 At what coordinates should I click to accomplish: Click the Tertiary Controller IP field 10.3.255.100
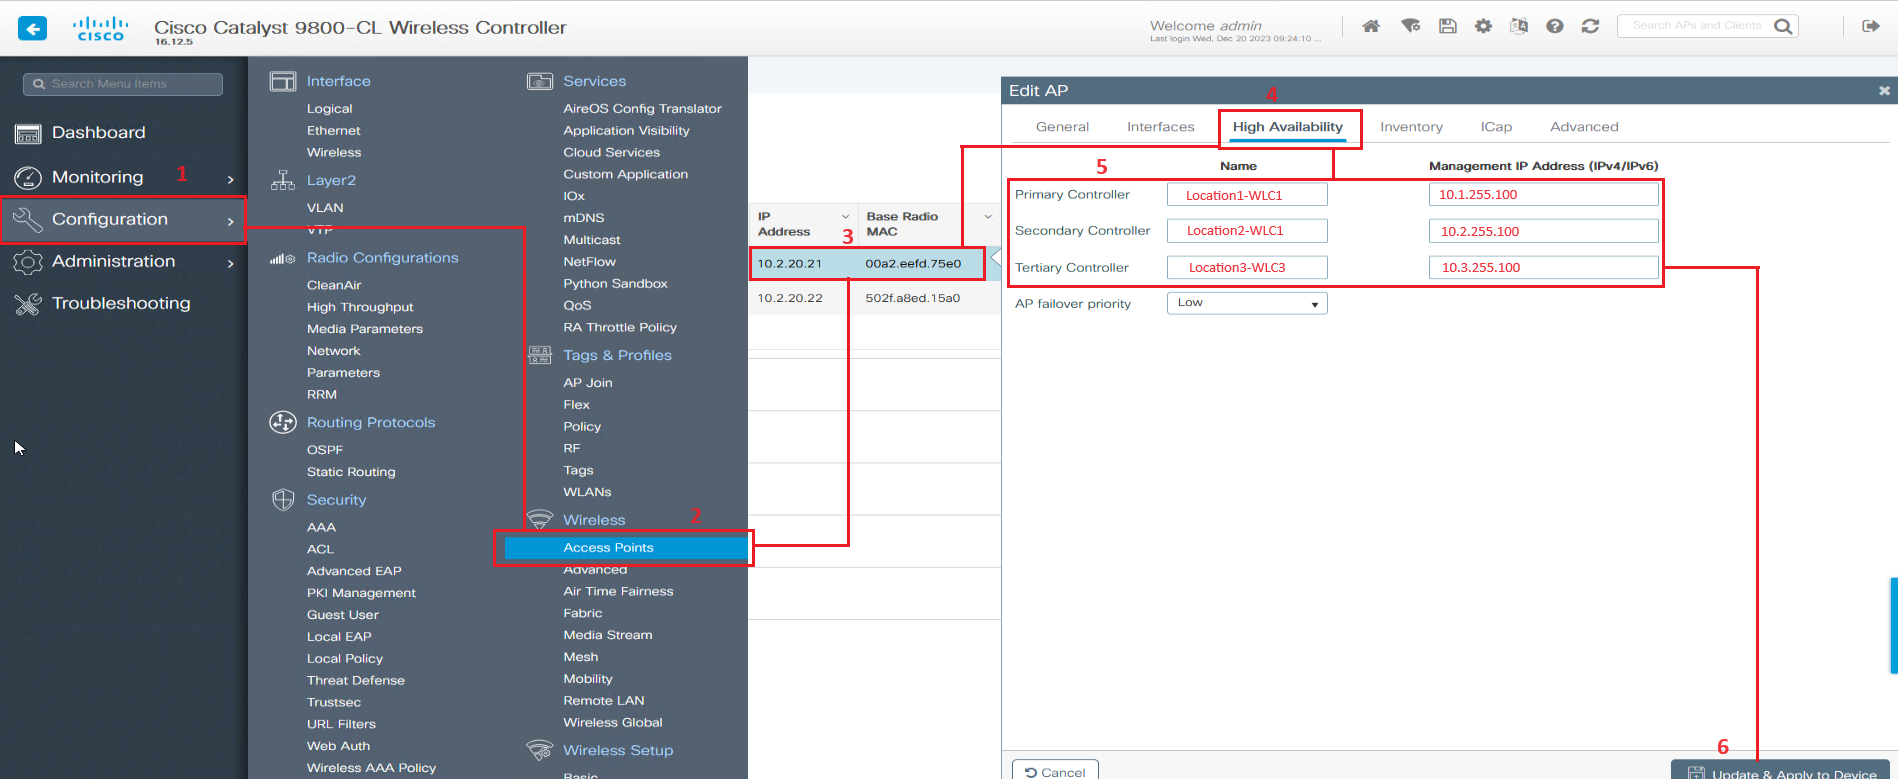pos(1543,268)
